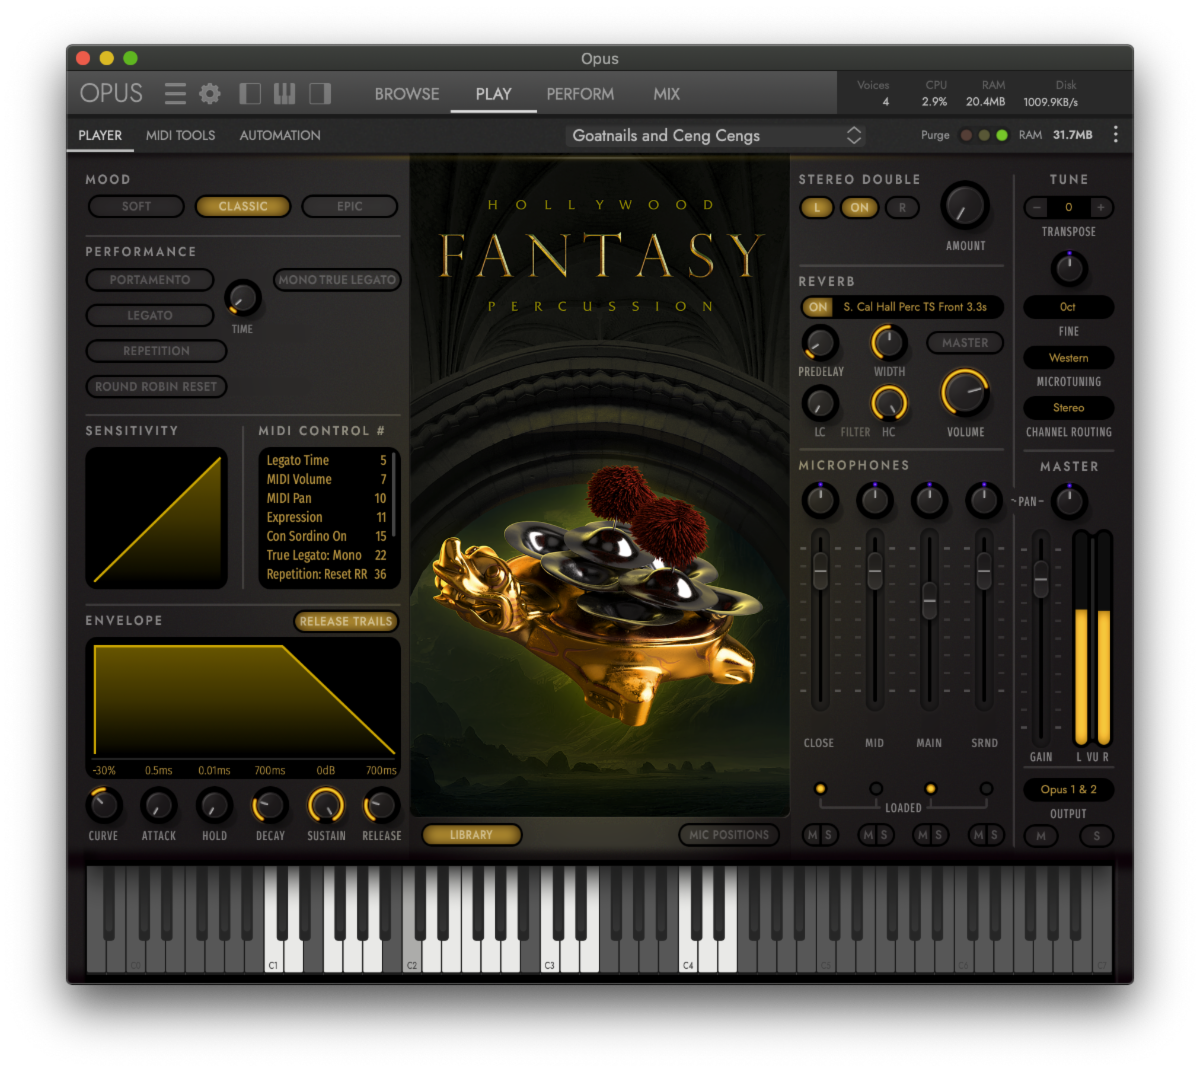Mute the master output with M button
Image resolution: width=1200 pixels, height=1072 pixels.
click(1041, 836)
